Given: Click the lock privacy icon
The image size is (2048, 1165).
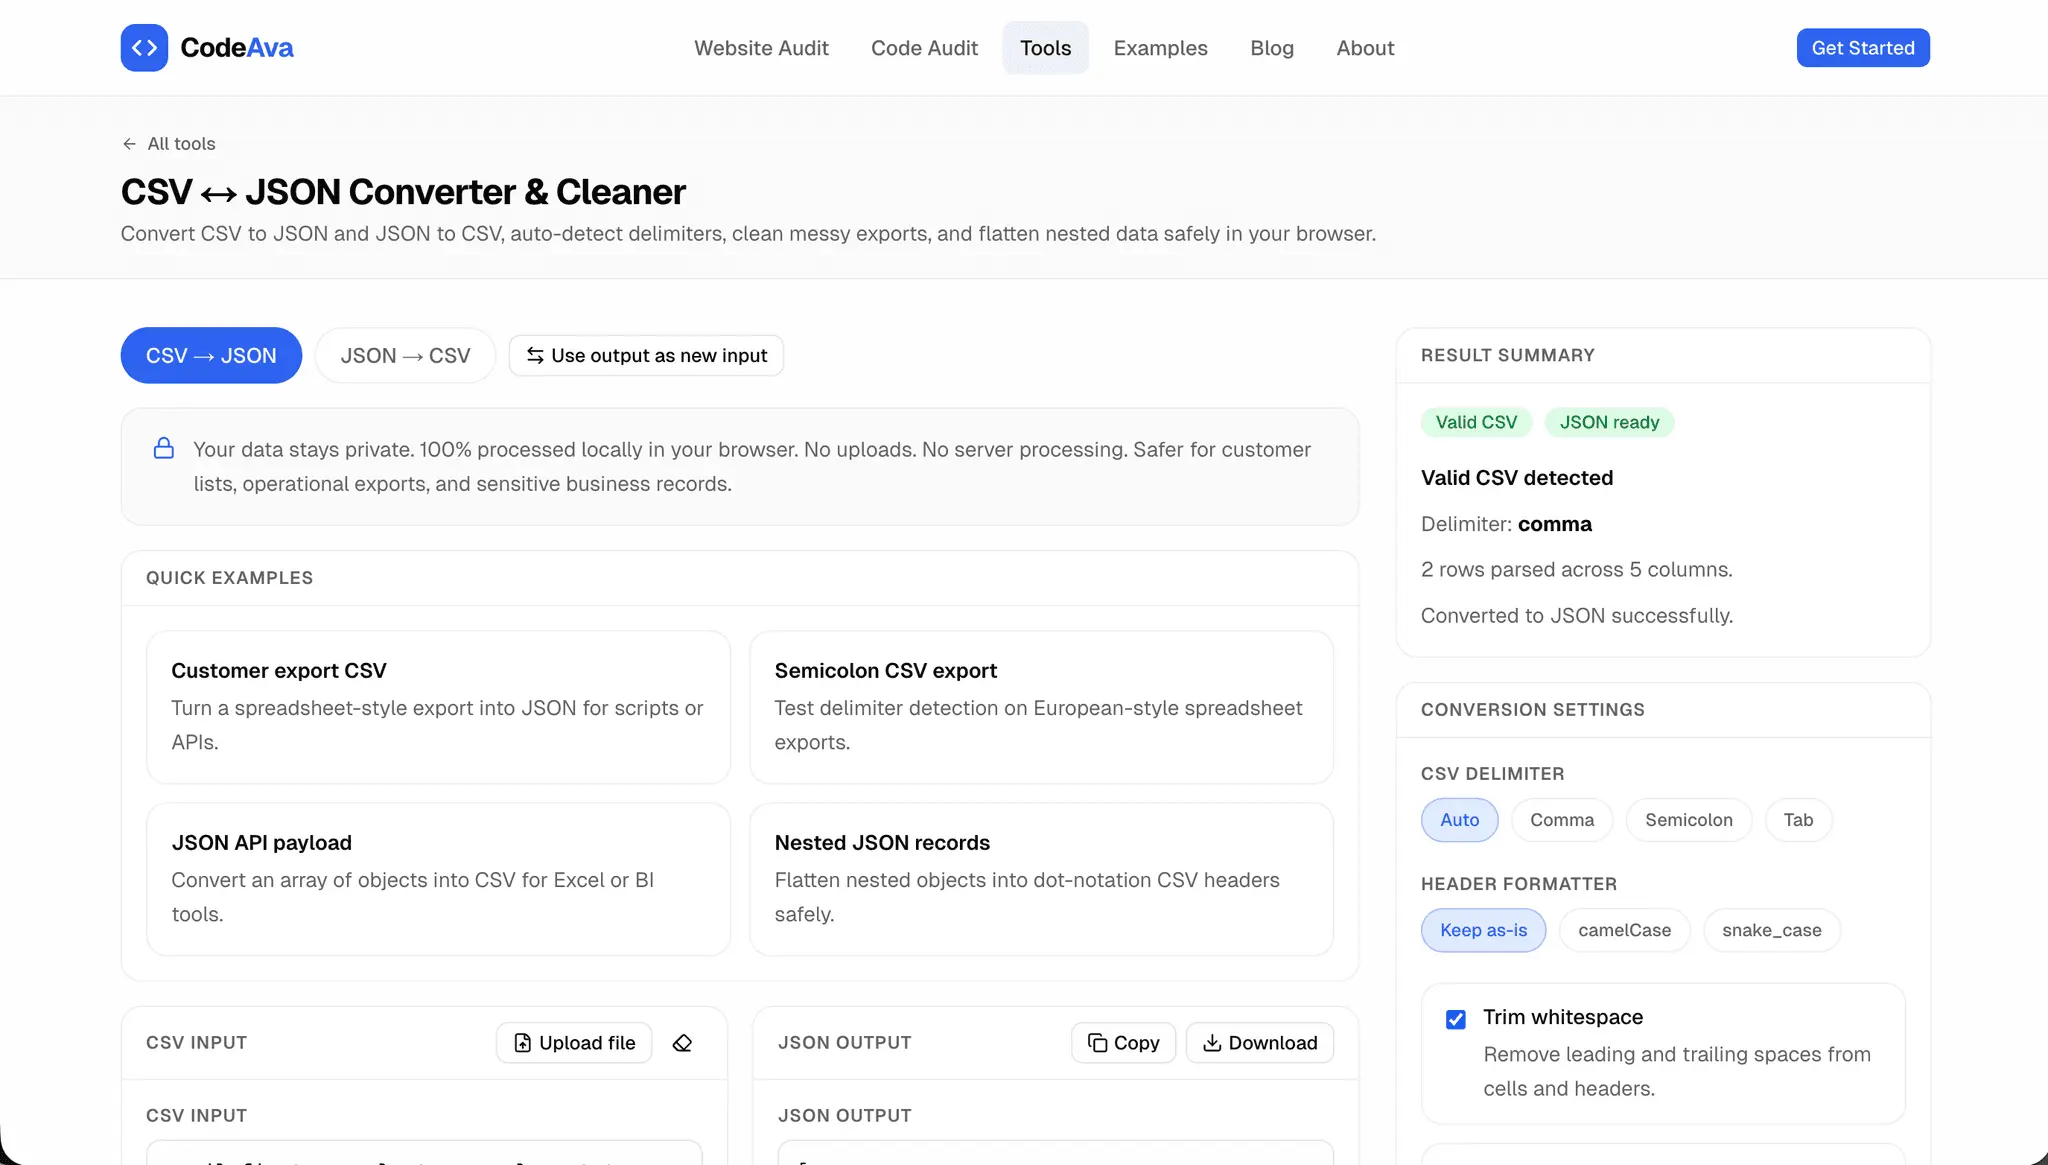Looking at the screenshot, I should [x=164, y=448].
